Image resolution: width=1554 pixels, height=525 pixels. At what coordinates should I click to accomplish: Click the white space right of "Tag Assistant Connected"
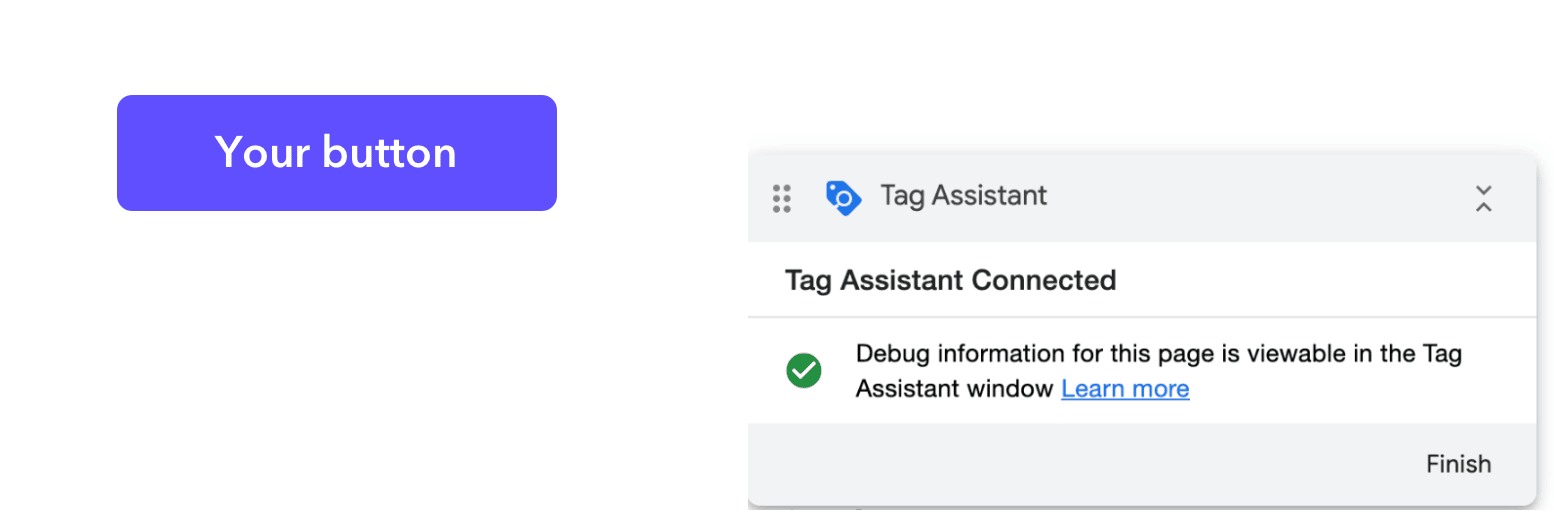pyautogui.click(x=1320, y=280)
